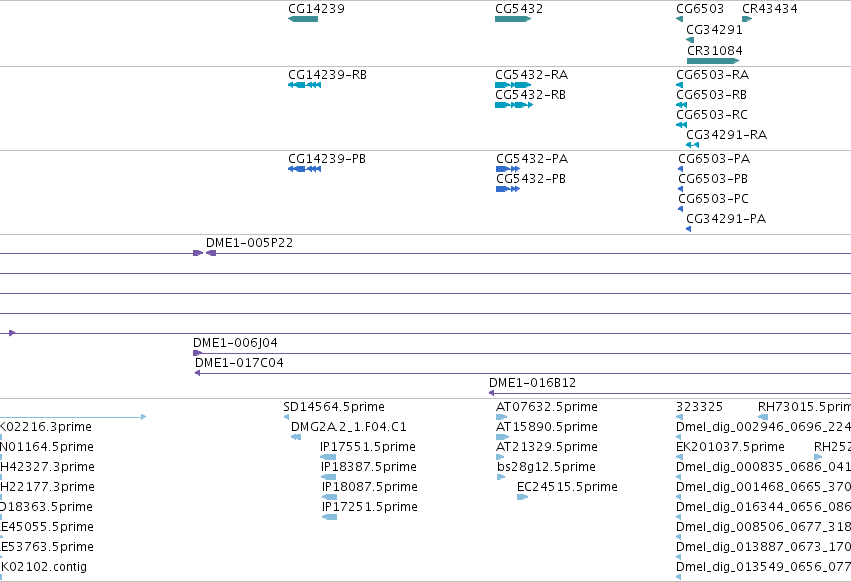Screen dimensions: 851x582
Task: Select the IP17551.5prime EST glyph
Action: click(328, 457)
